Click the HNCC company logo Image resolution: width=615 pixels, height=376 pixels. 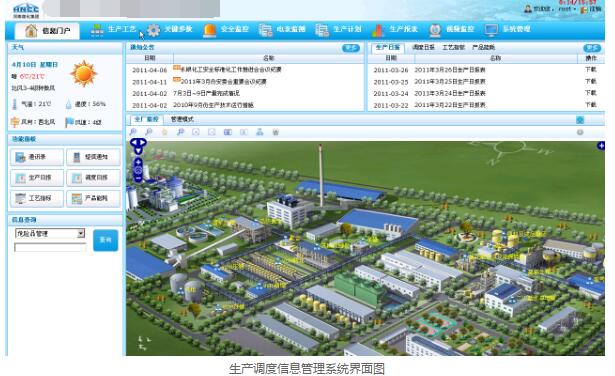coord(26,10)
